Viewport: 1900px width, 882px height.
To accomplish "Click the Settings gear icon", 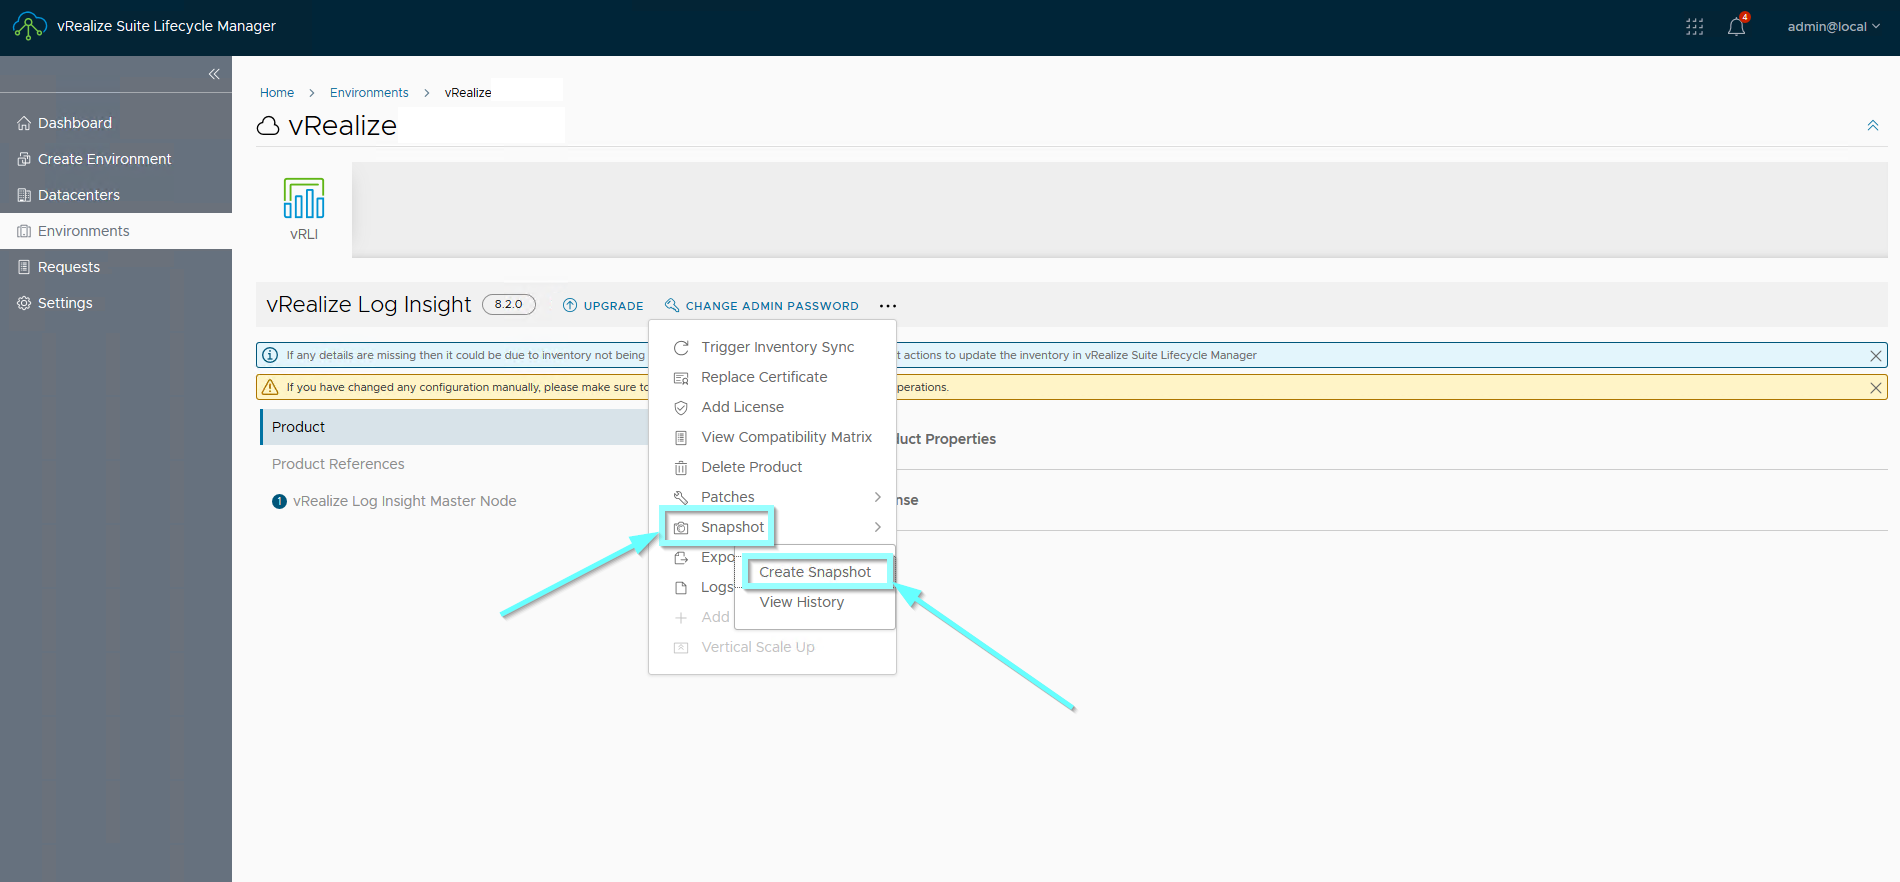I will click(24, 303).
